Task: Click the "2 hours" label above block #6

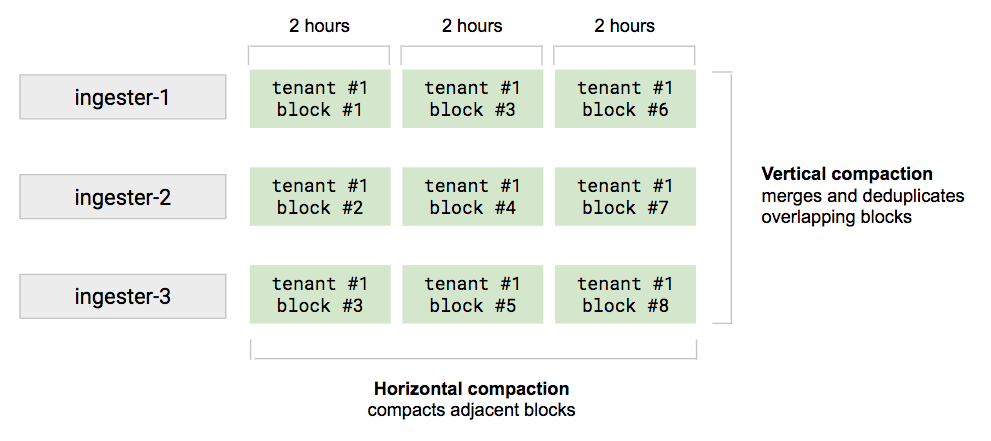Action: pos(625,26)
